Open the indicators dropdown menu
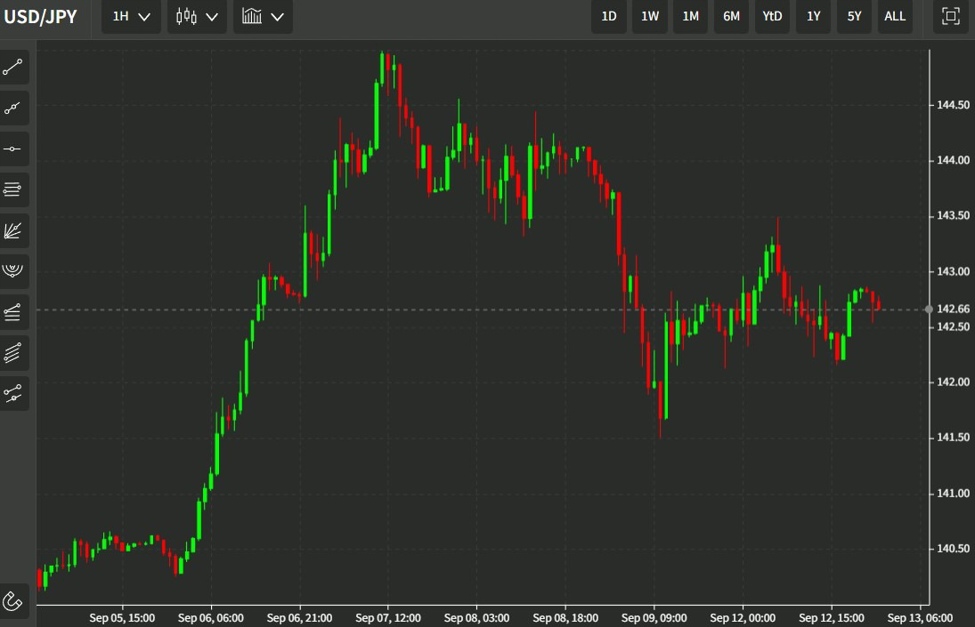The image size is (975, 627). click(x=262, y=16)
